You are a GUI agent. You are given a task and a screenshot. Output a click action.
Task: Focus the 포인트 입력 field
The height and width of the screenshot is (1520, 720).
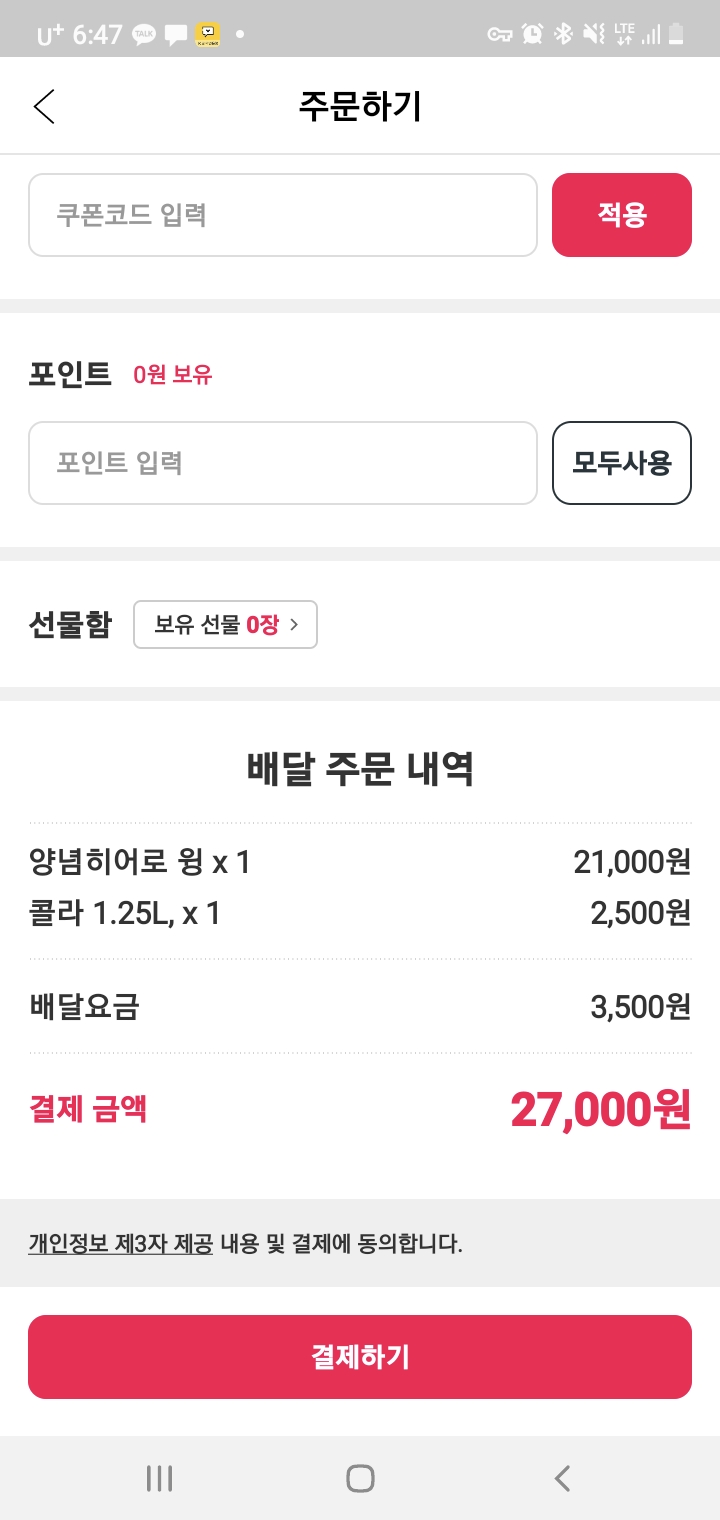point(283,463)
